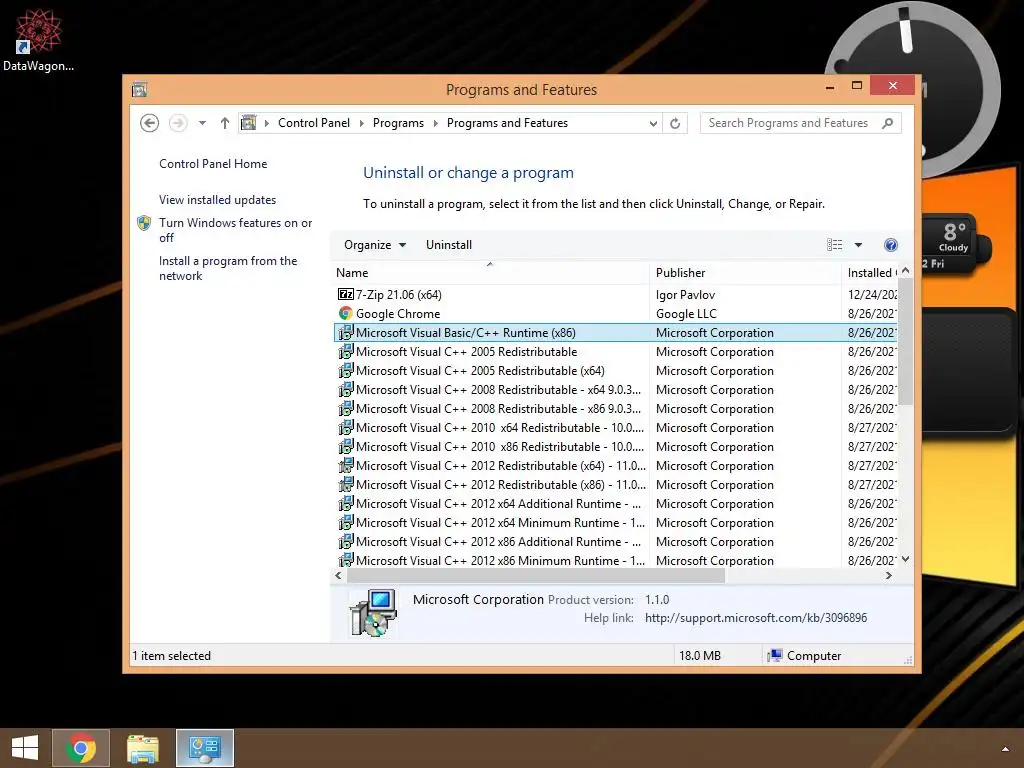Open the Organize menu

(x=375, y=245)
